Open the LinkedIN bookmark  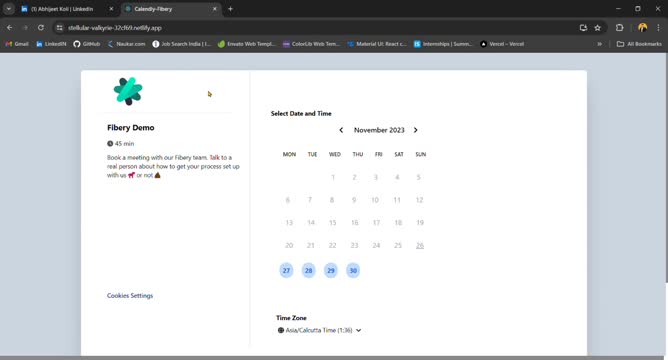tap(51, 44)
